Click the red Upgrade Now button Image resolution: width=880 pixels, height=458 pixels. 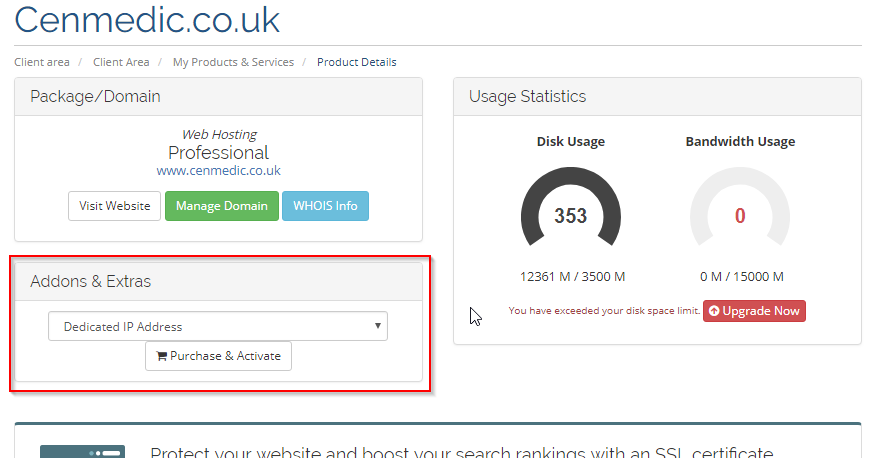click(754, 311)
